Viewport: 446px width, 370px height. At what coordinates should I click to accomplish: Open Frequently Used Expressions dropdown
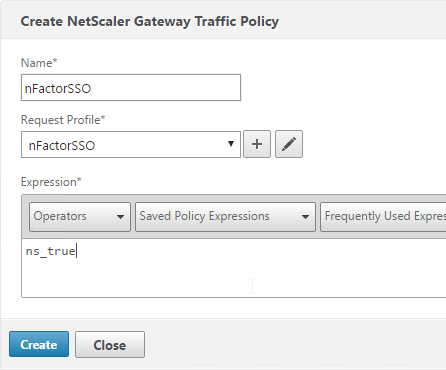(383, 217)
